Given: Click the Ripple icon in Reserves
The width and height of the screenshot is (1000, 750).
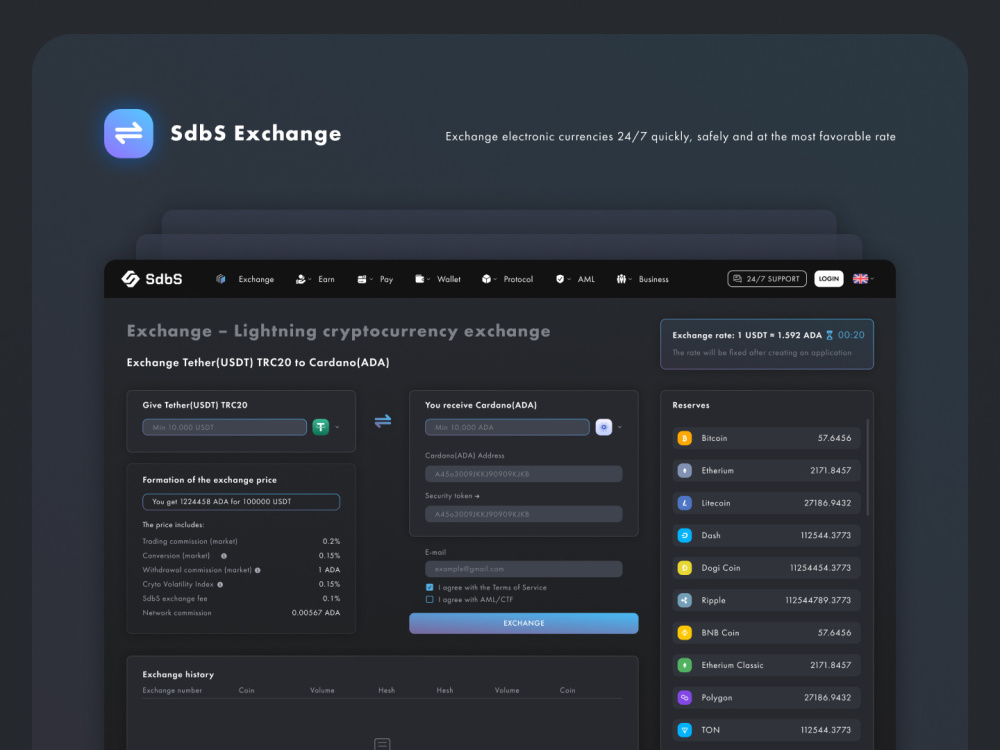Looking at the screenshot, I should coord(684,600).
